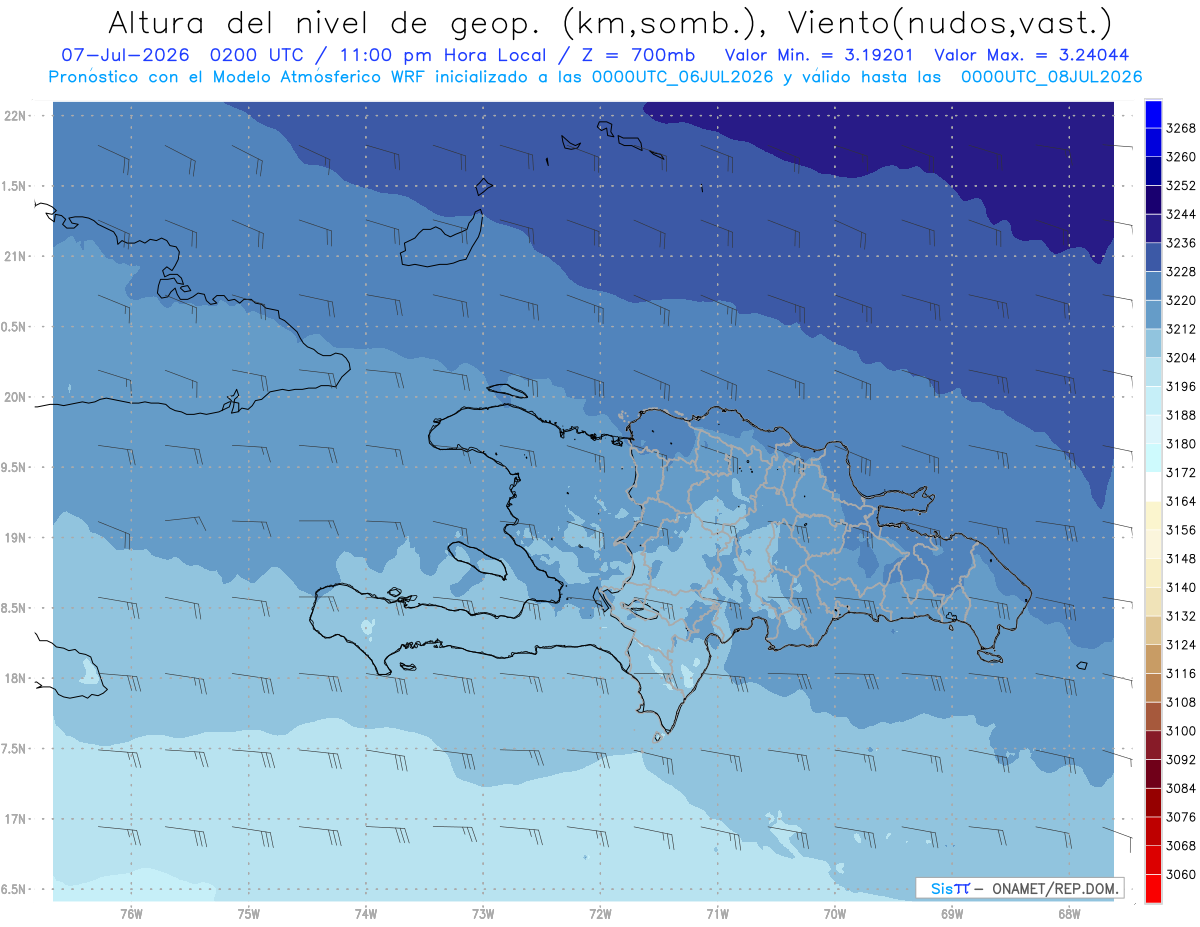Click the '21N' latitude axis label
The height and width of the screenshot is (927, 1200).
click(x=16, y=256)
